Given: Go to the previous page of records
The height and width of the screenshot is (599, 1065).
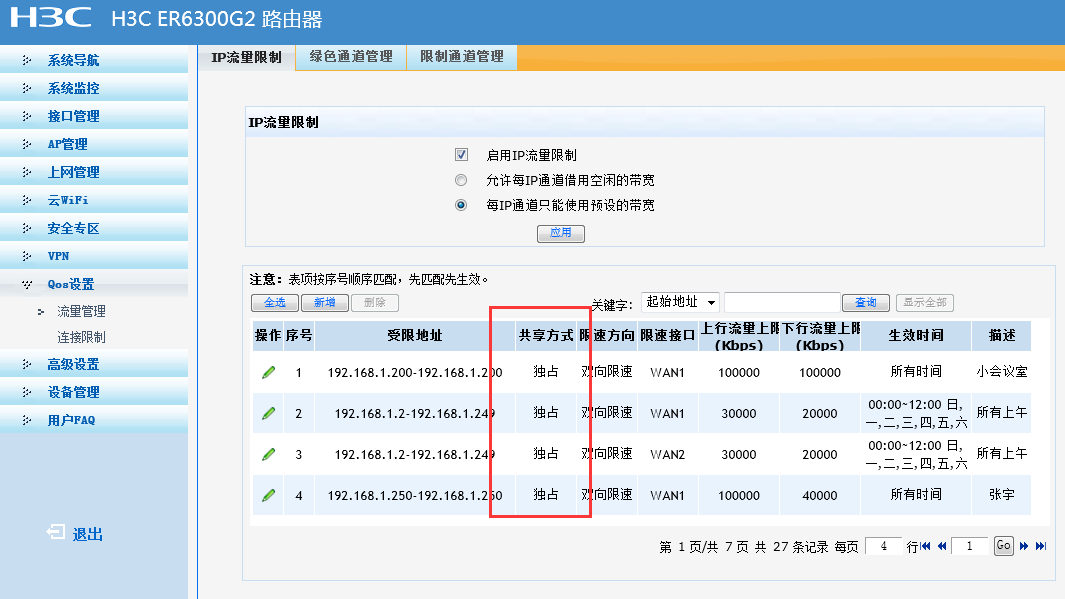Looking at the screenshot, I should point(942,546).
